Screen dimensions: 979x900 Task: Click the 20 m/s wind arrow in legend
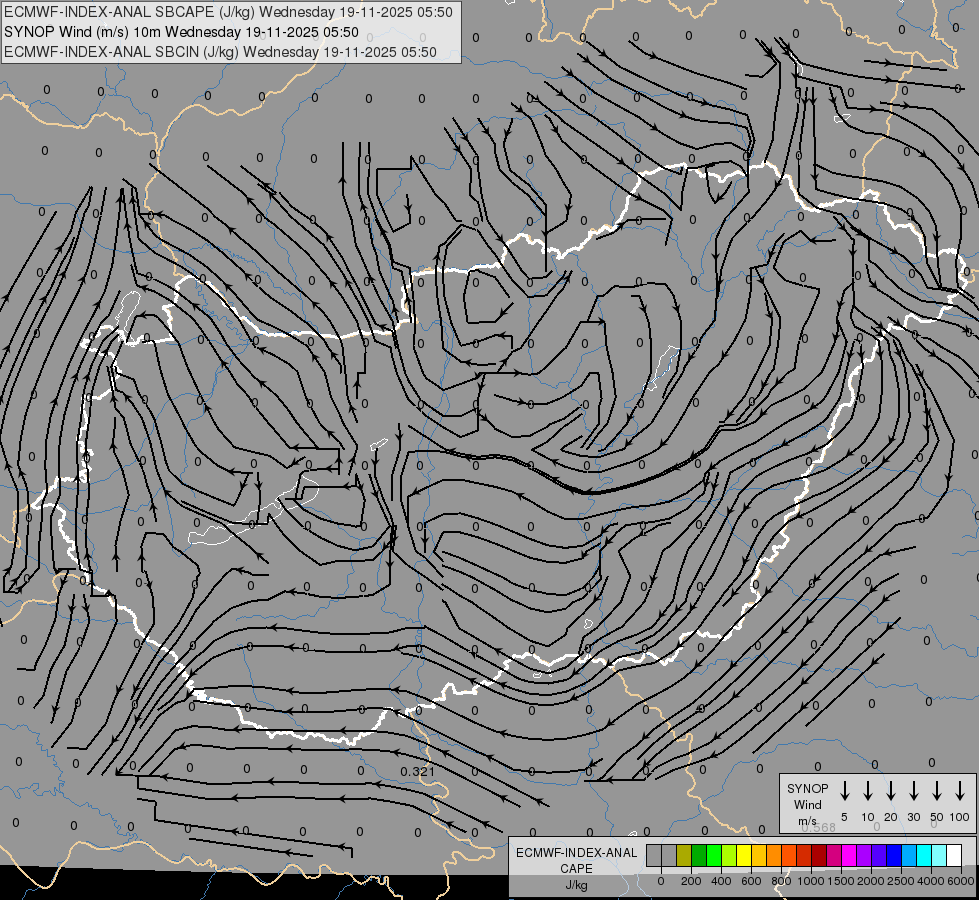pyautogui.click(x=891, y=791)
